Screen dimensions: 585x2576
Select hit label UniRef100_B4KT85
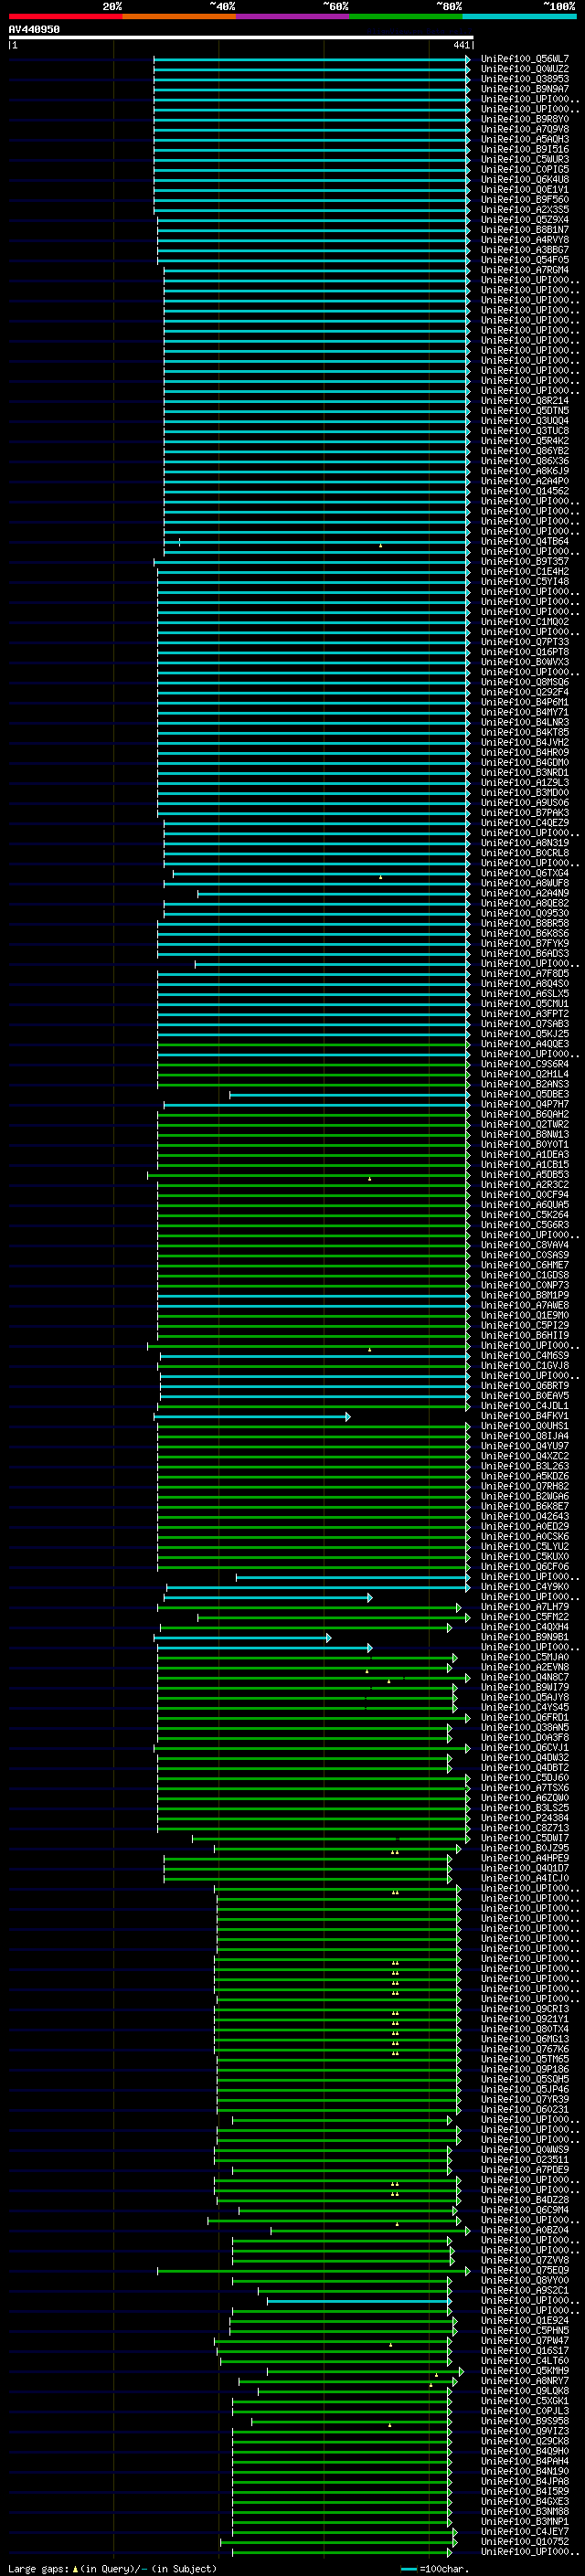coord(525,733)
